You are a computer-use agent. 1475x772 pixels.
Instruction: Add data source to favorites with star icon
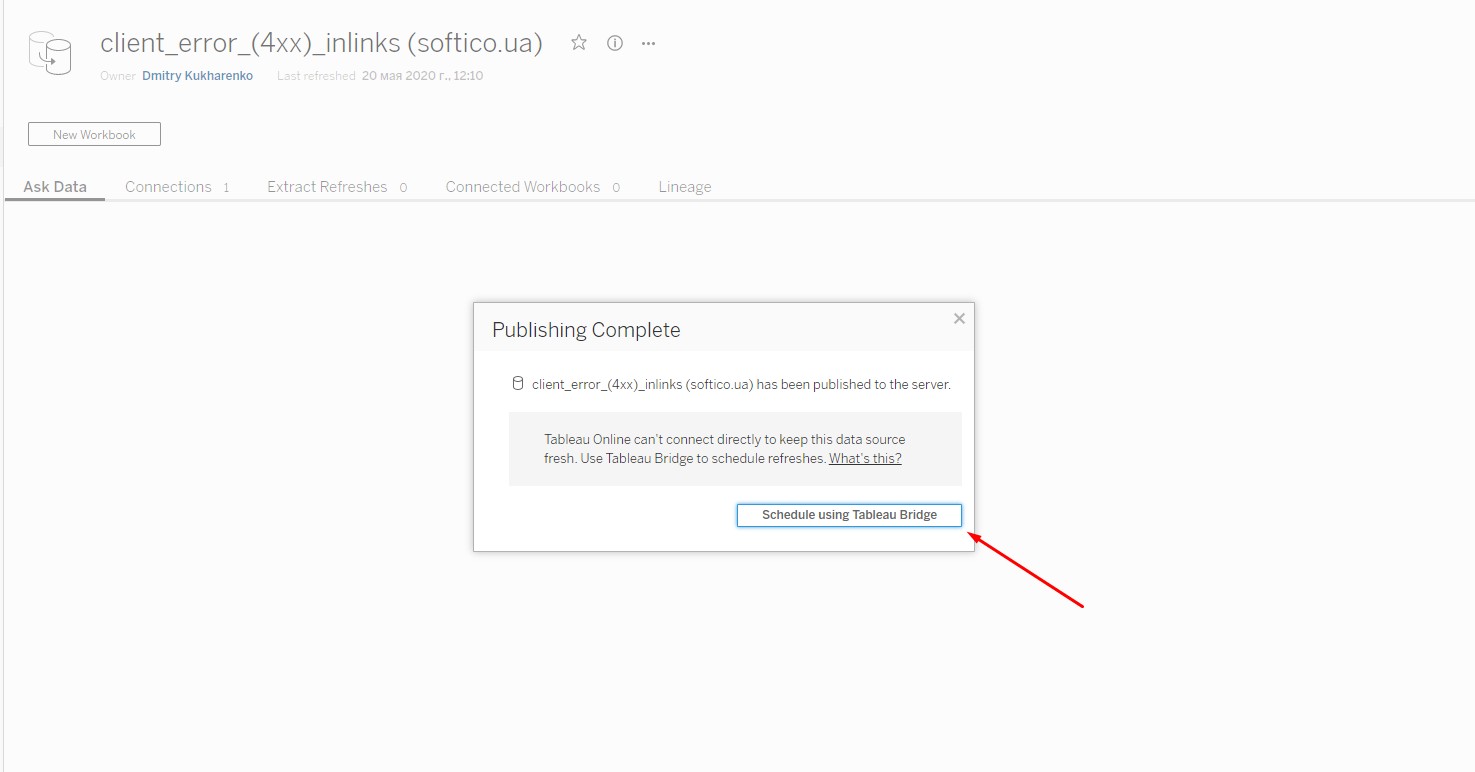tap(578, 43)
